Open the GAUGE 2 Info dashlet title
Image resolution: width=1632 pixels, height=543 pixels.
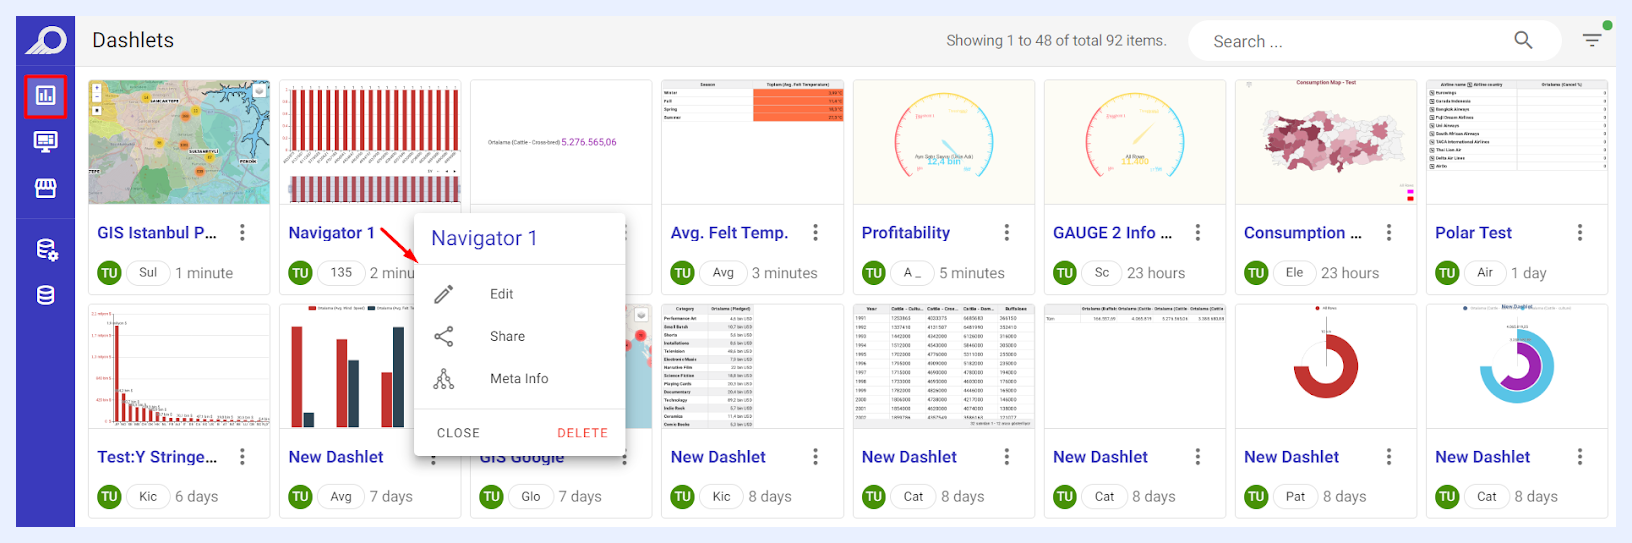tap(1112, 233)
